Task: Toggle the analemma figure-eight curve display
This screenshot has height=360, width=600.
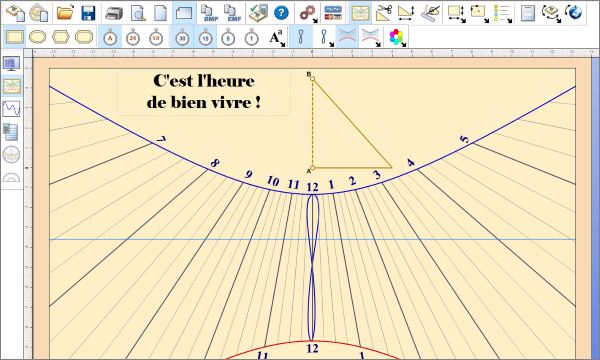Action: coord(301,37)
